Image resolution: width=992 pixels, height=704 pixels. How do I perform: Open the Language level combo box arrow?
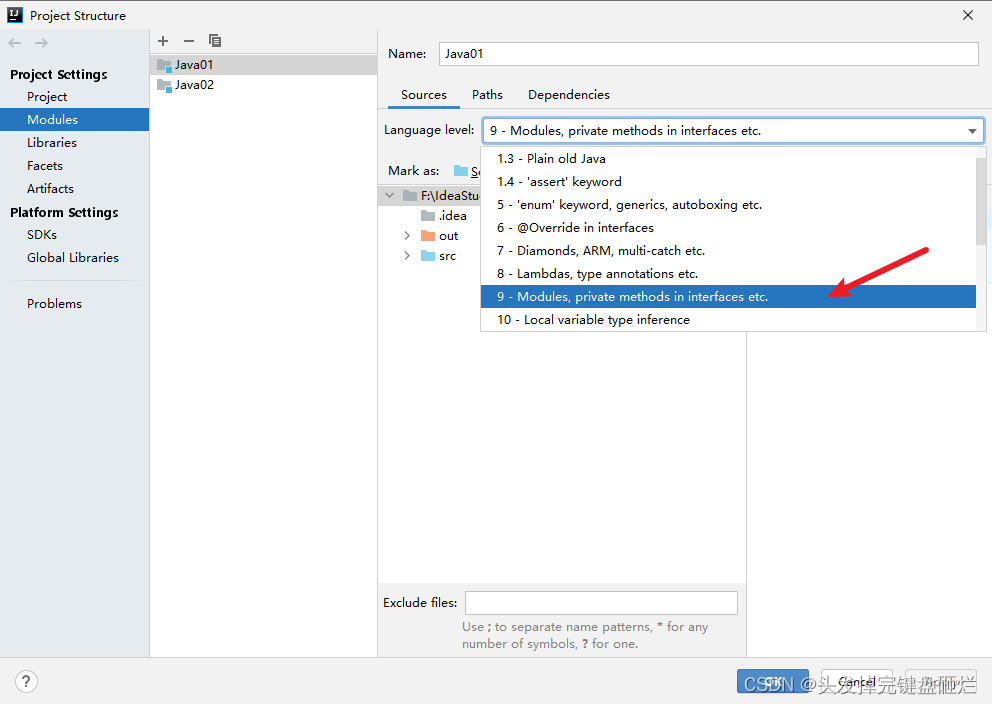click(x=972, y=131)
